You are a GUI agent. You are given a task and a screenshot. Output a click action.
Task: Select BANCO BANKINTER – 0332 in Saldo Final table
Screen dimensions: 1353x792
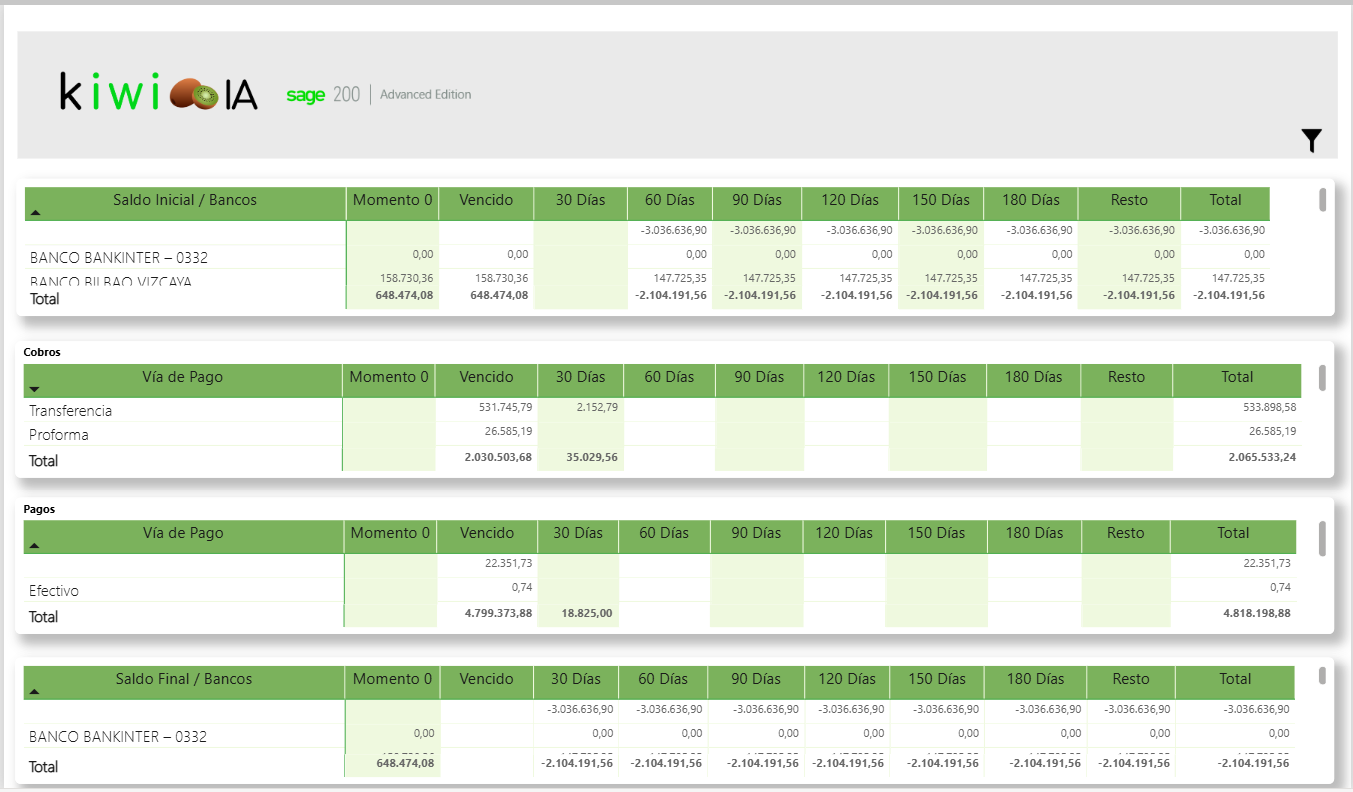click(x=118, y=737)
